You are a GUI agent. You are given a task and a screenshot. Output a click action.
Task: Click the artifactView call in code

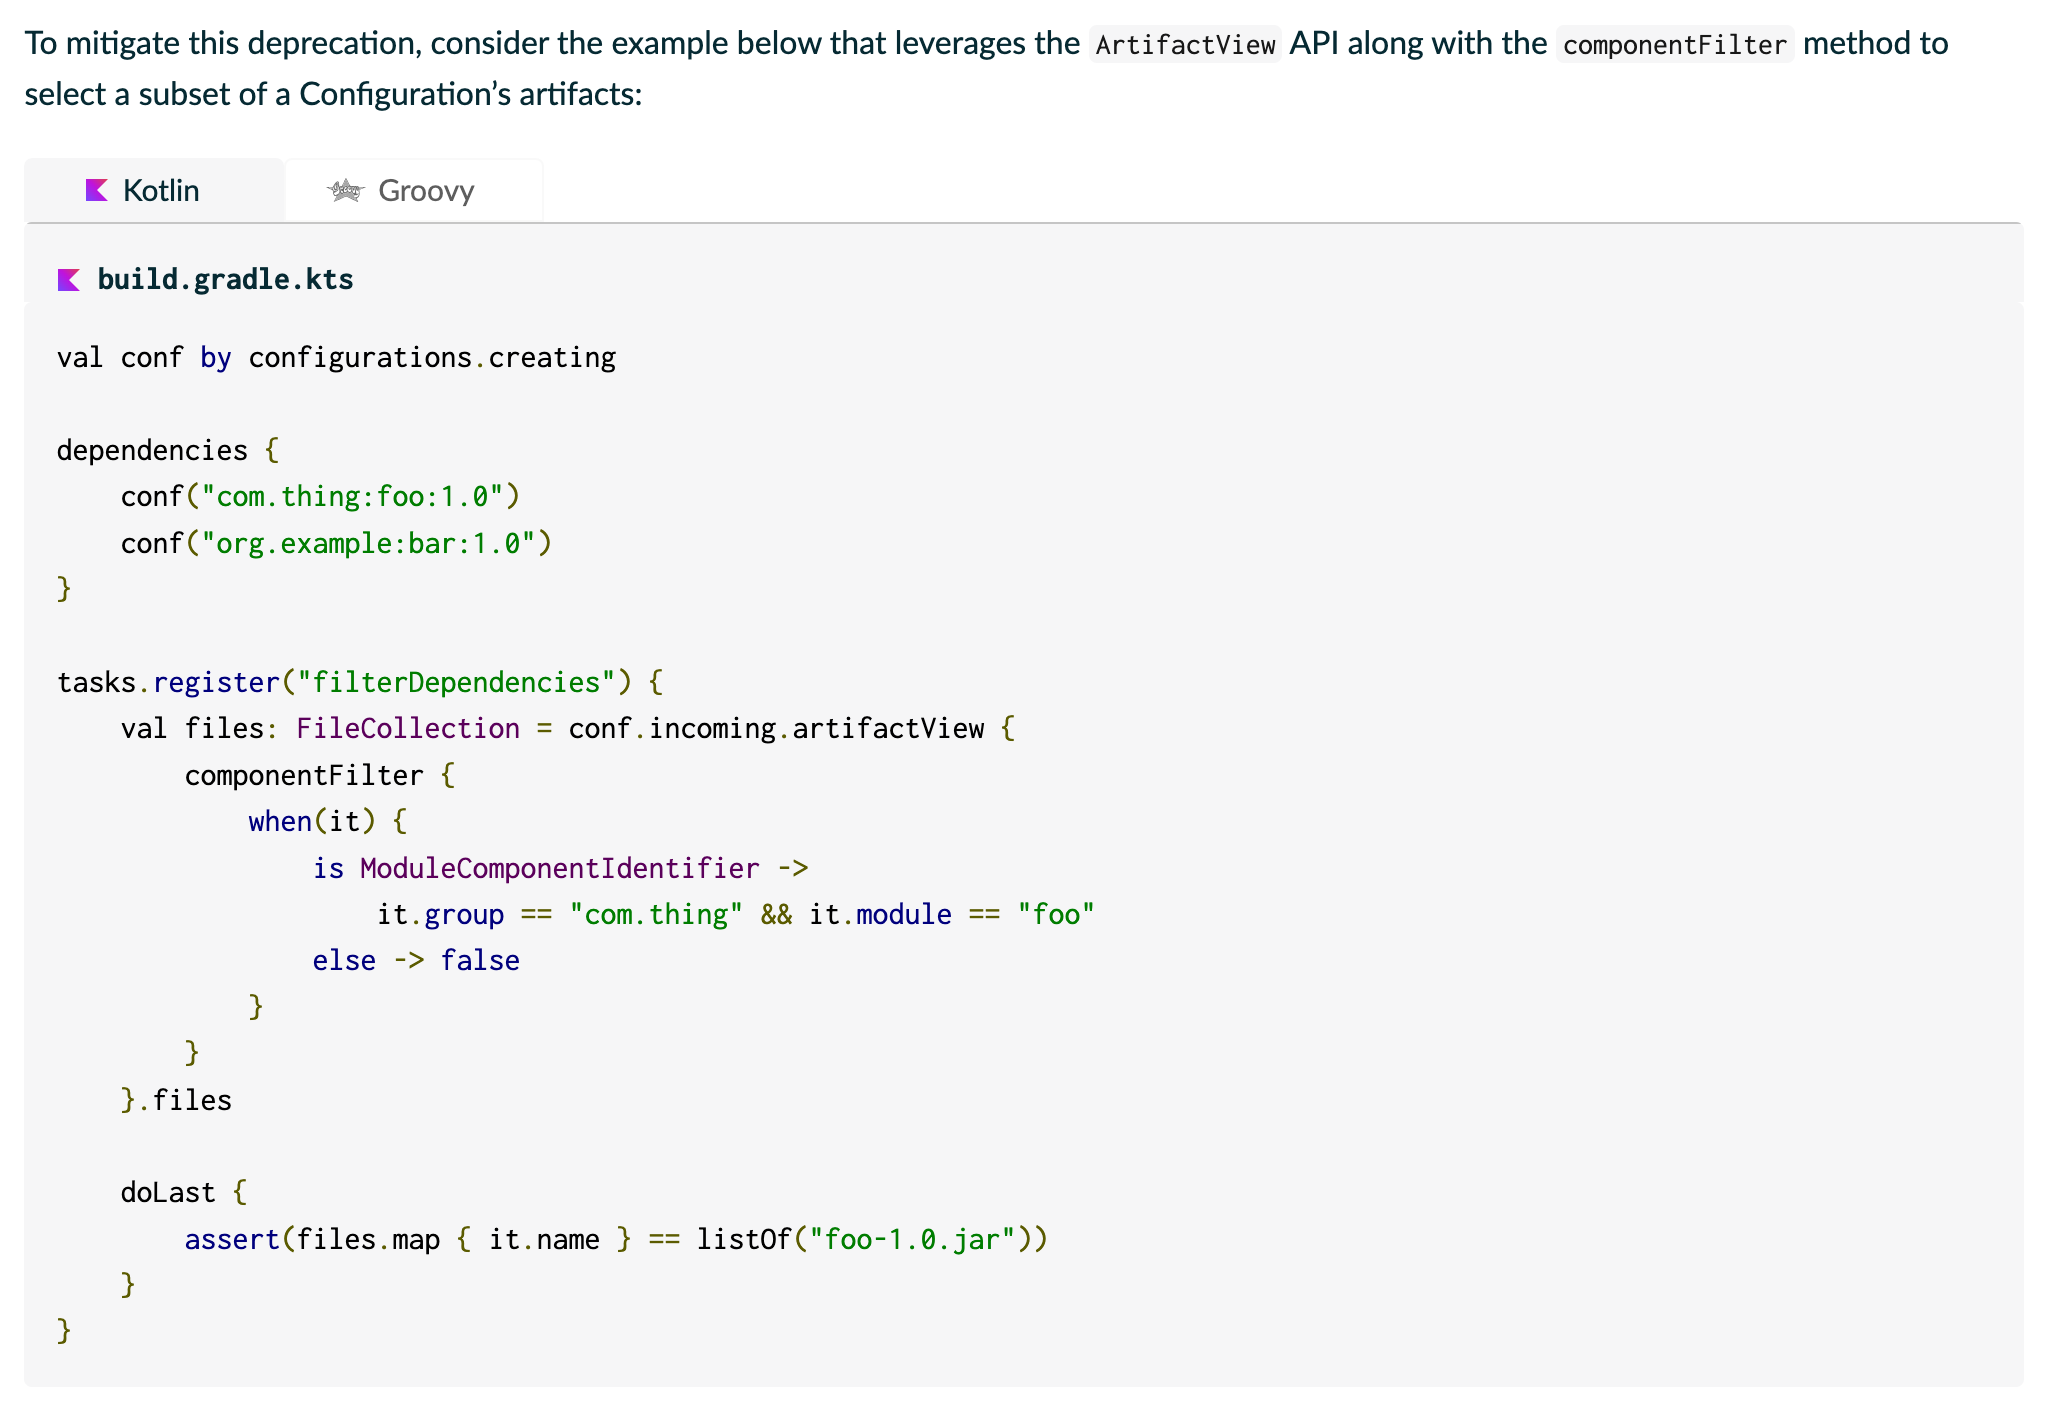888,729
